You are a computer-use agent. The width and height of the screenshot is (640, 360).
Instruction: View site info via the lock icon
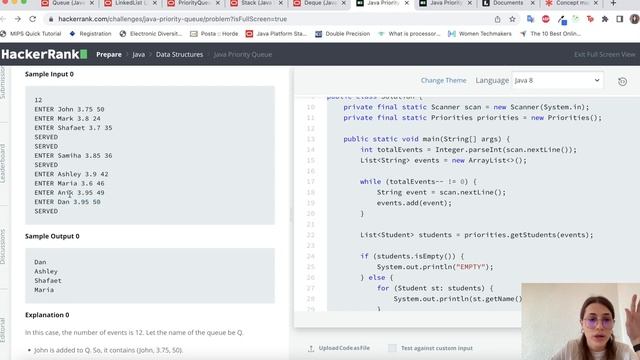(51, 19)
